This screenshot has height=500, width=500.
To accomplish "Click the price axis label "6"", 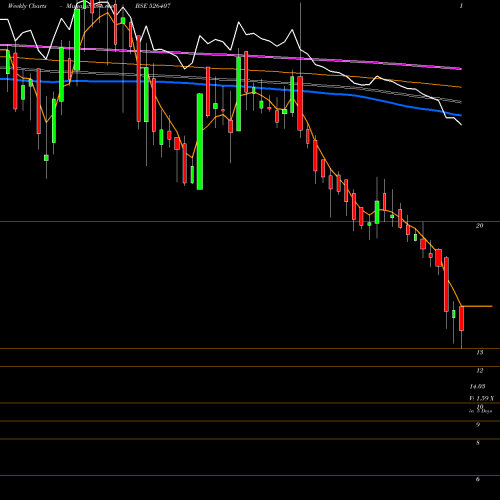I will tap(478, 479).
